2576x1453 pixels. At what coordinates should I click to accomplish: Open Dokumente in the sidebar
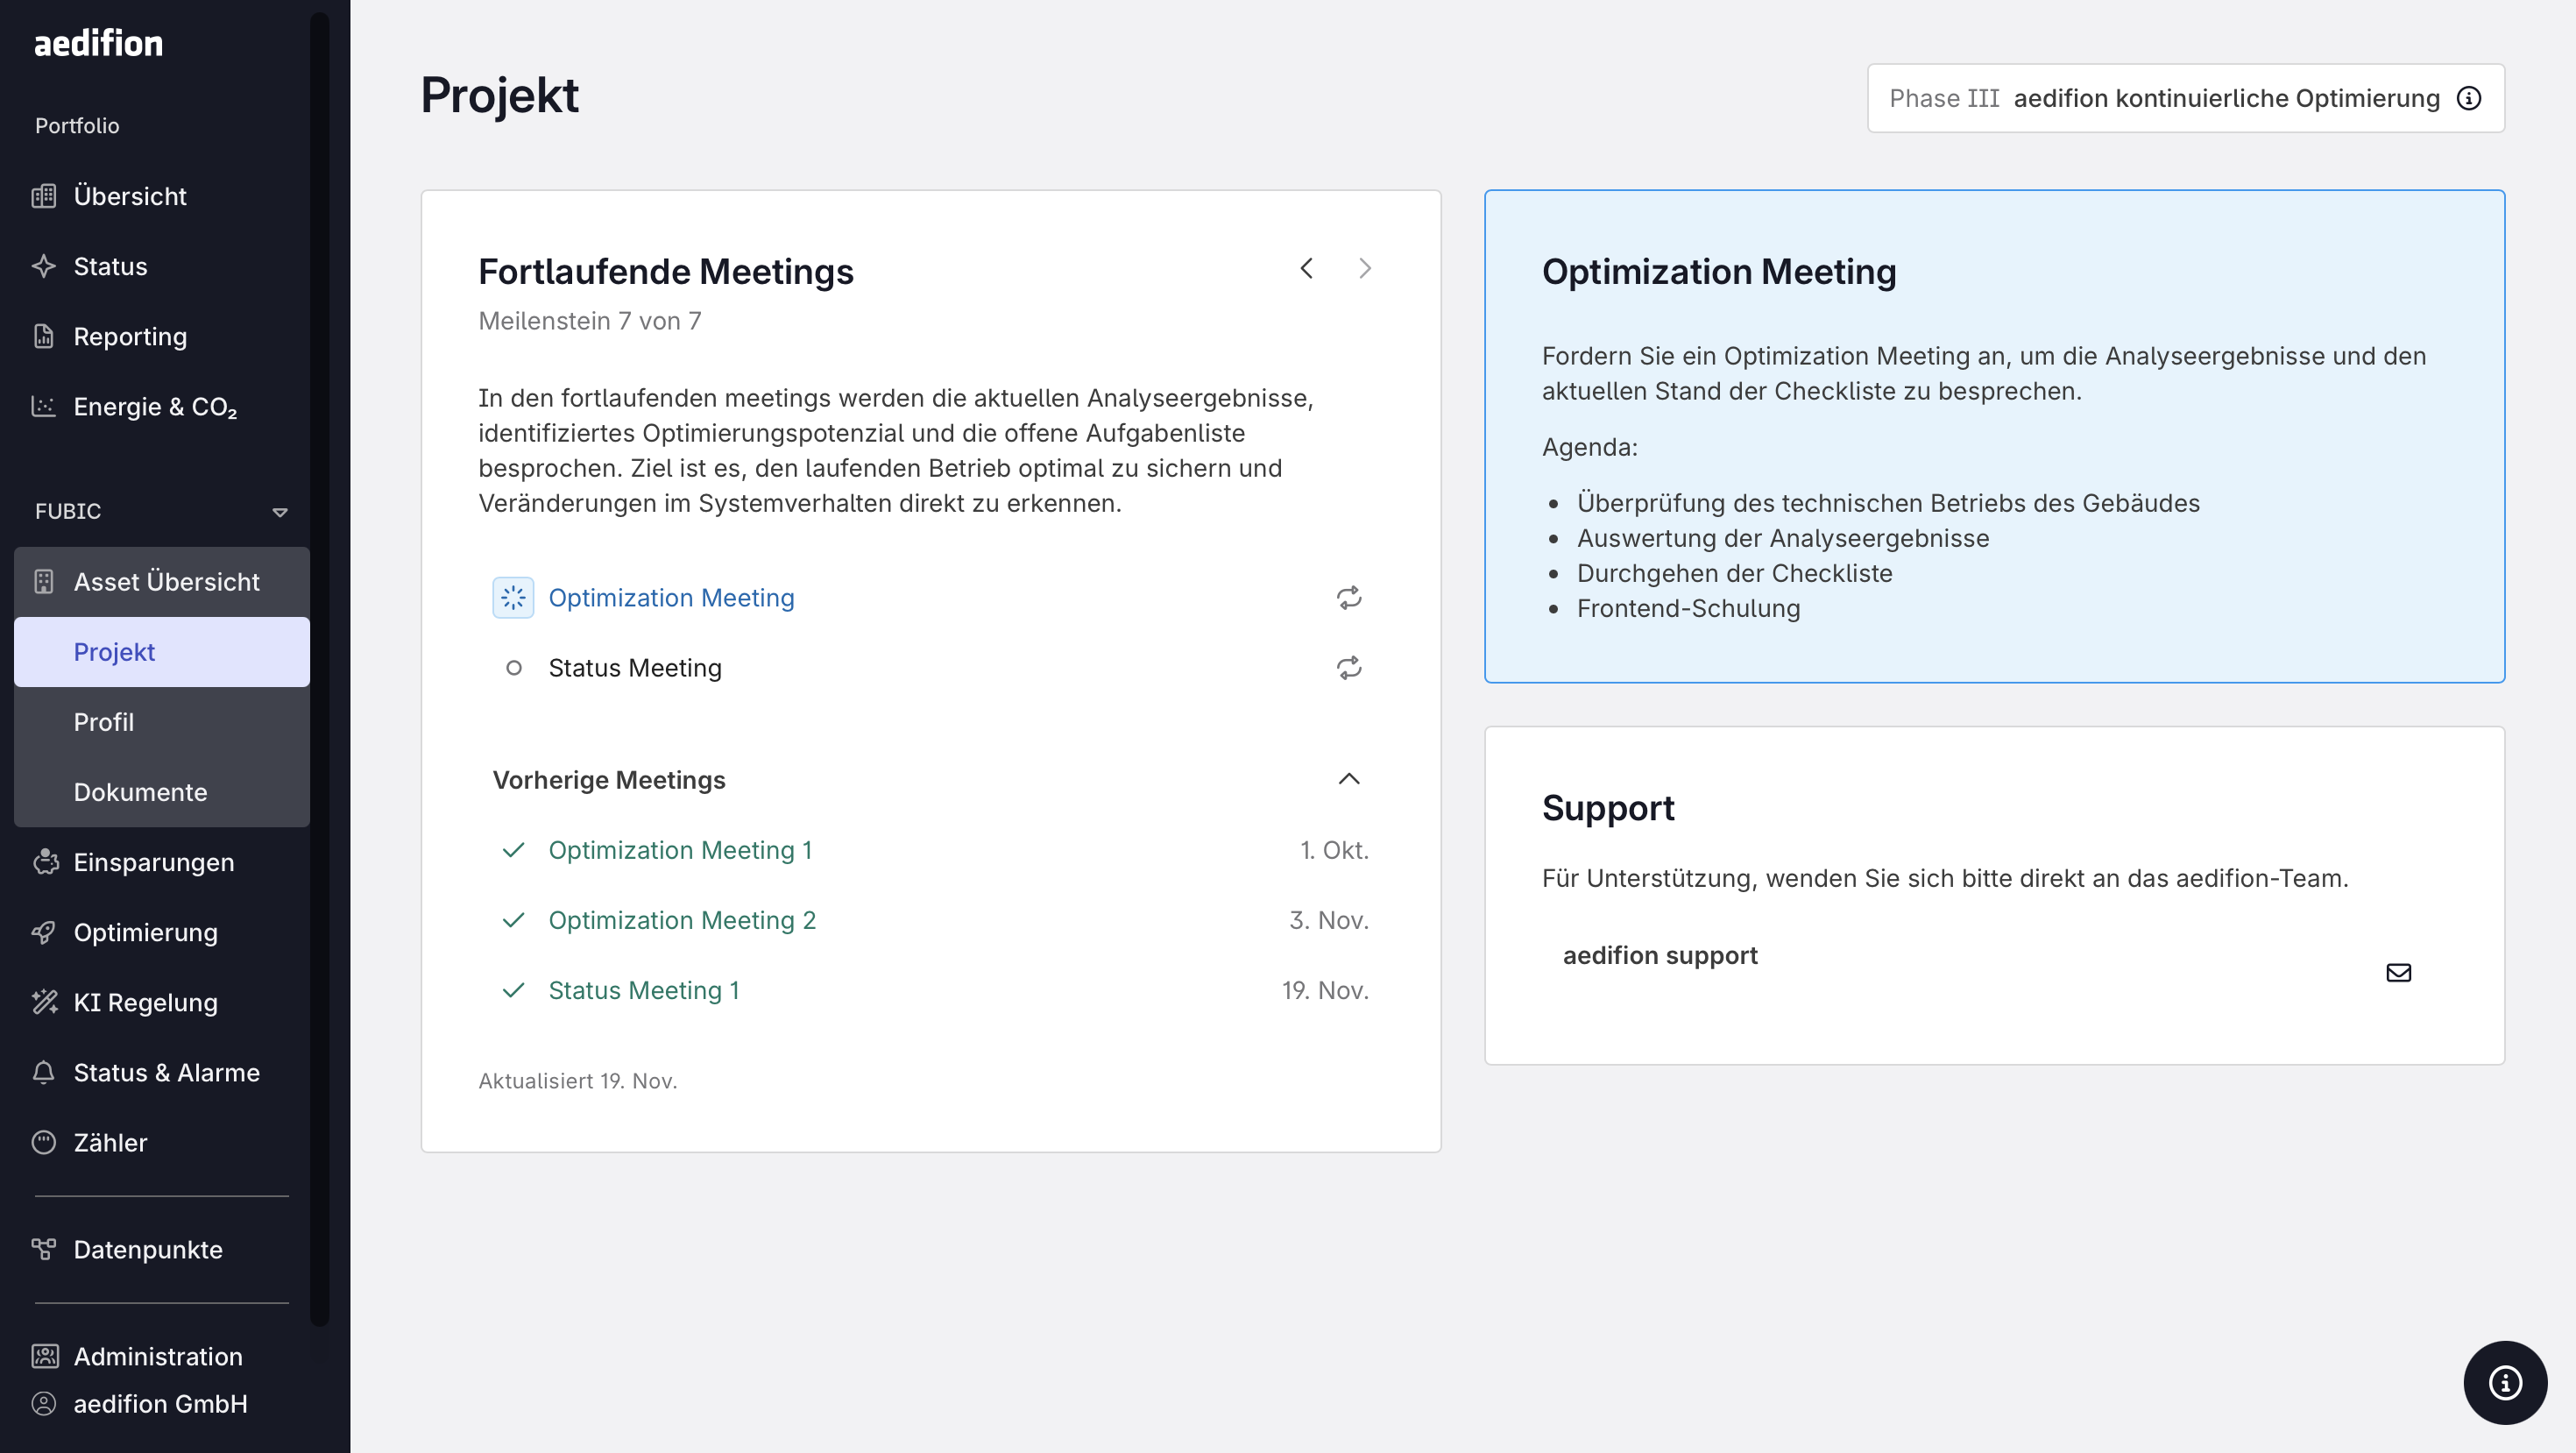point(140,792)
